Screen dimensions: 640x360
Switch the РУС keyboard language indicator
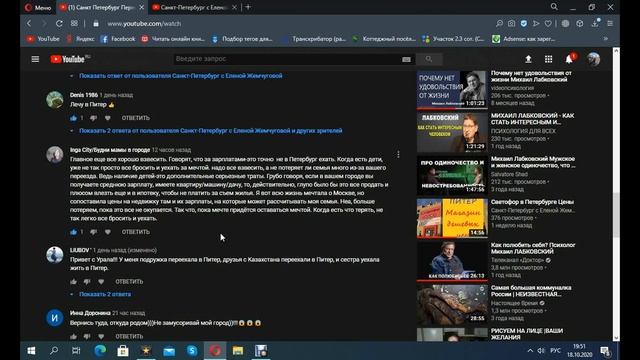(556, 351)
